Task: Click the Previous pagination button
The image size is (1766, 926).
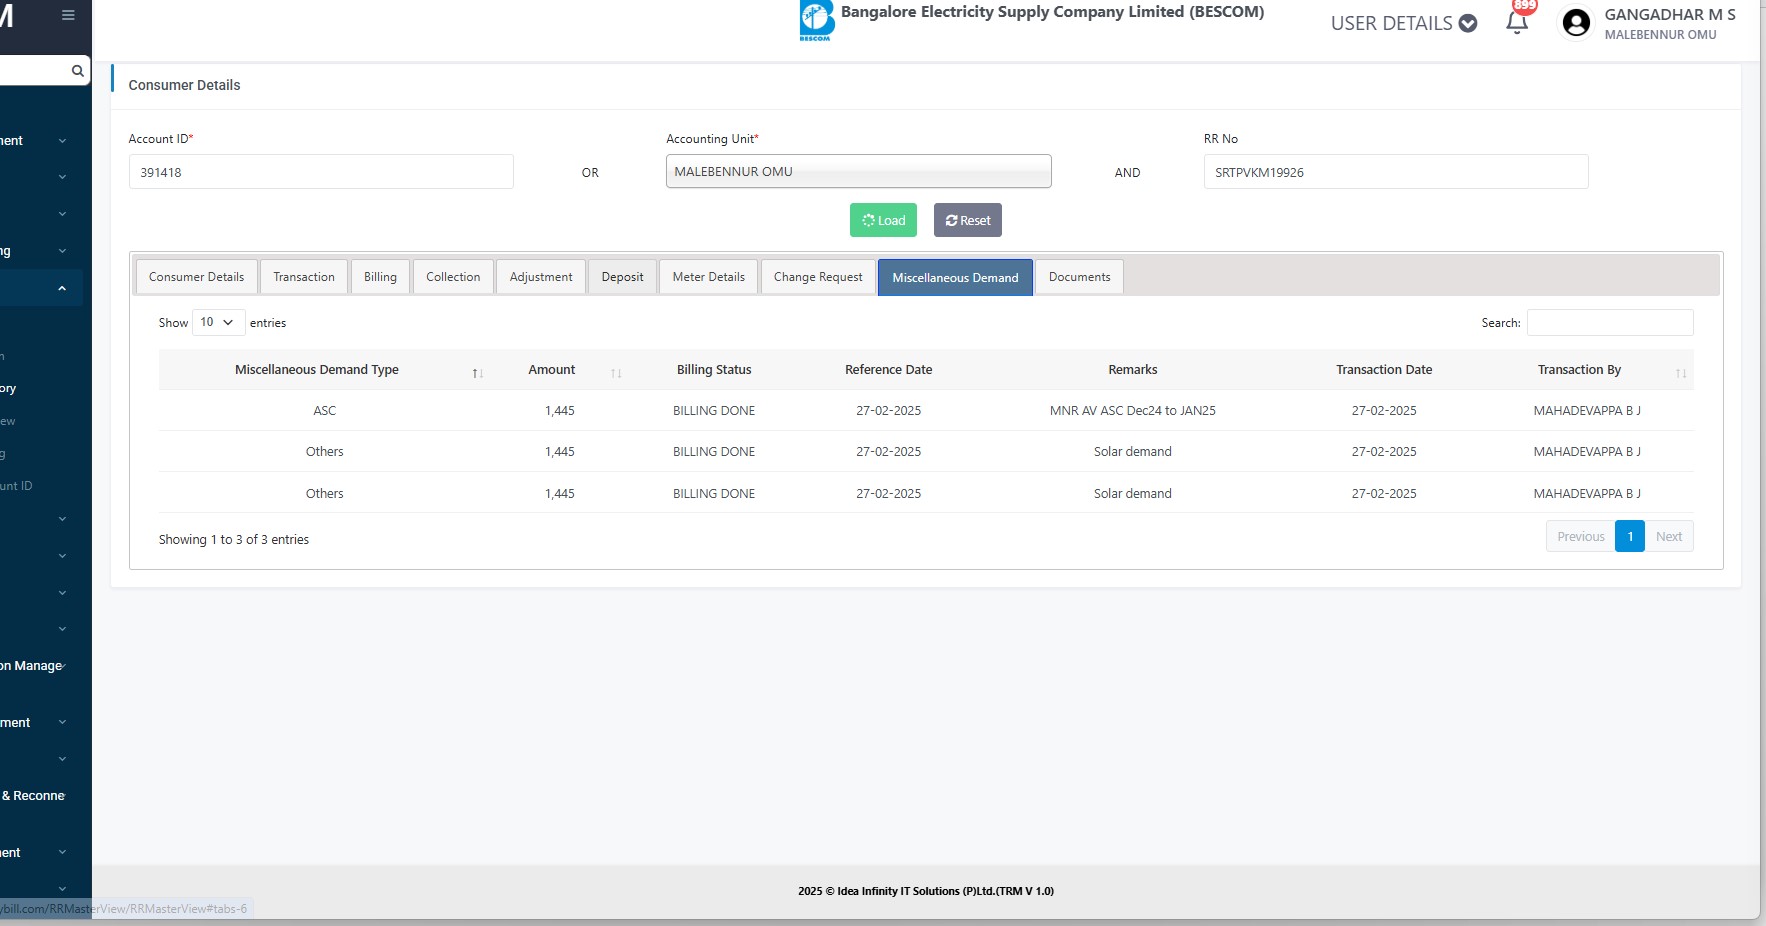Action: coord(1580,536)
